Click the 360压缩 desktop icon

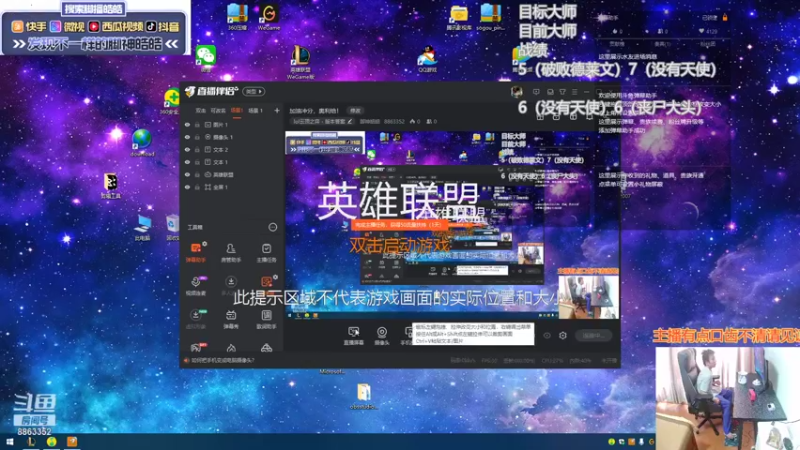coord(237,17)
